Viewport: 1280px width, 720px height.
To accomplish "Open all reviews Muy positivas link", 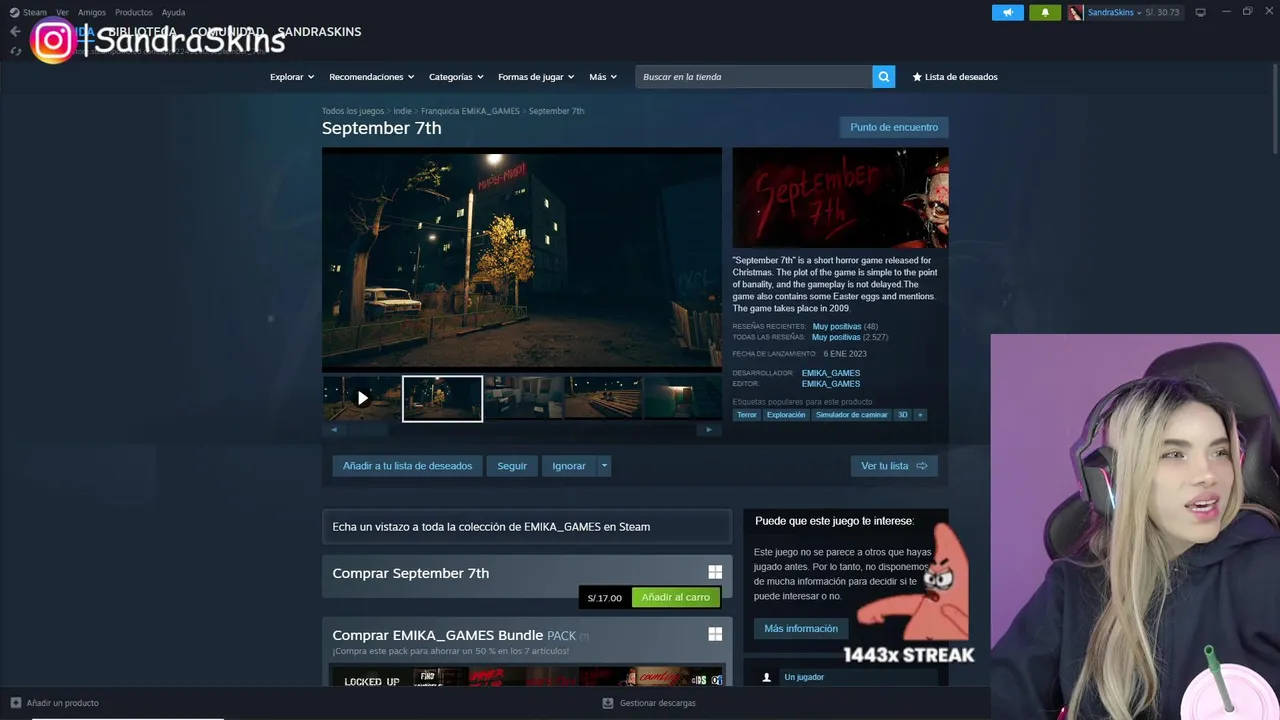I will click(836, 338).
